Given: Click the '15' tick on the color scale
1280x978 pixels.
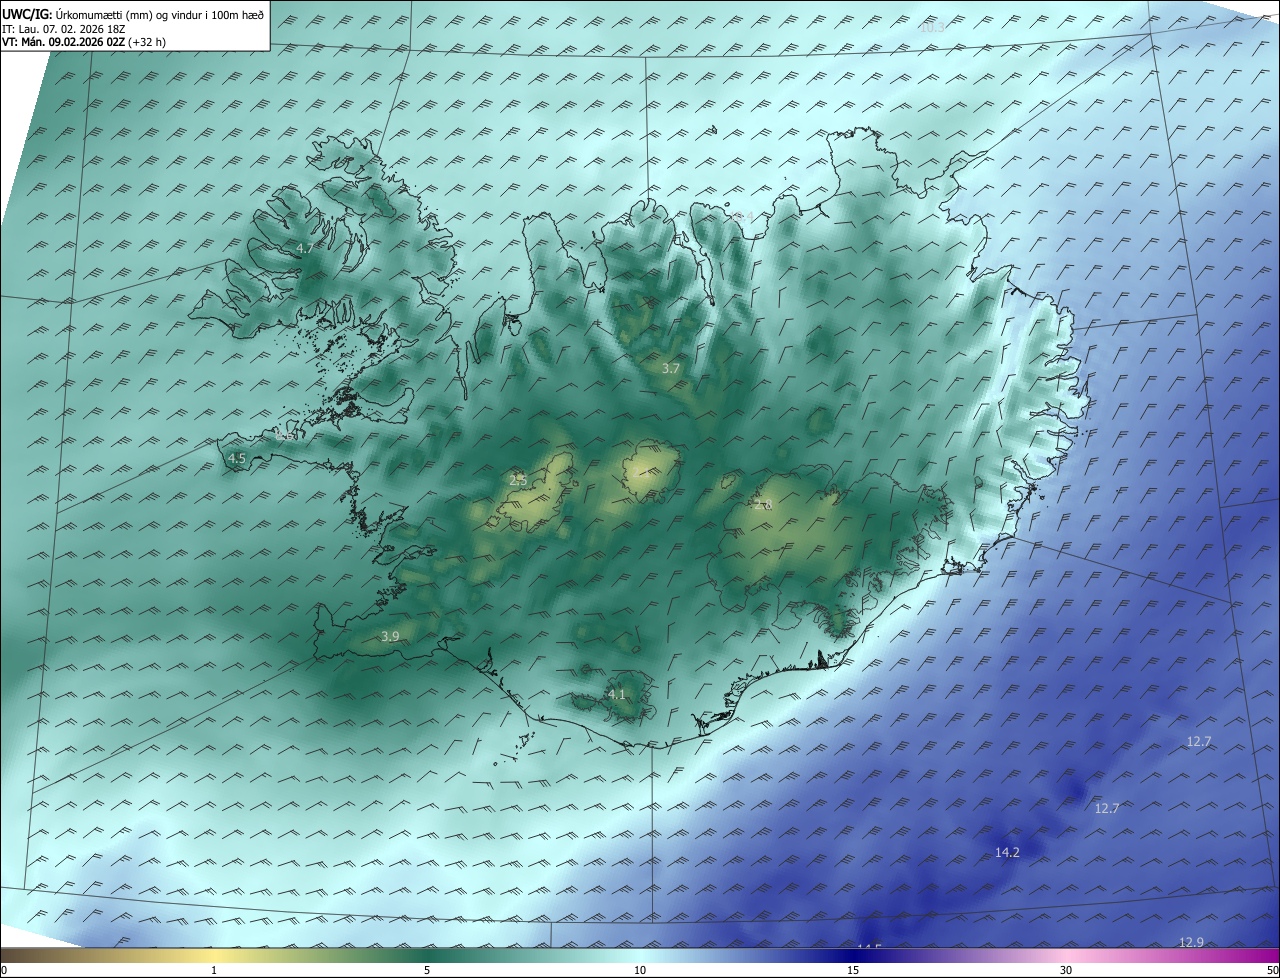Looking at the screenshot, I should click(x=853, y=970).
